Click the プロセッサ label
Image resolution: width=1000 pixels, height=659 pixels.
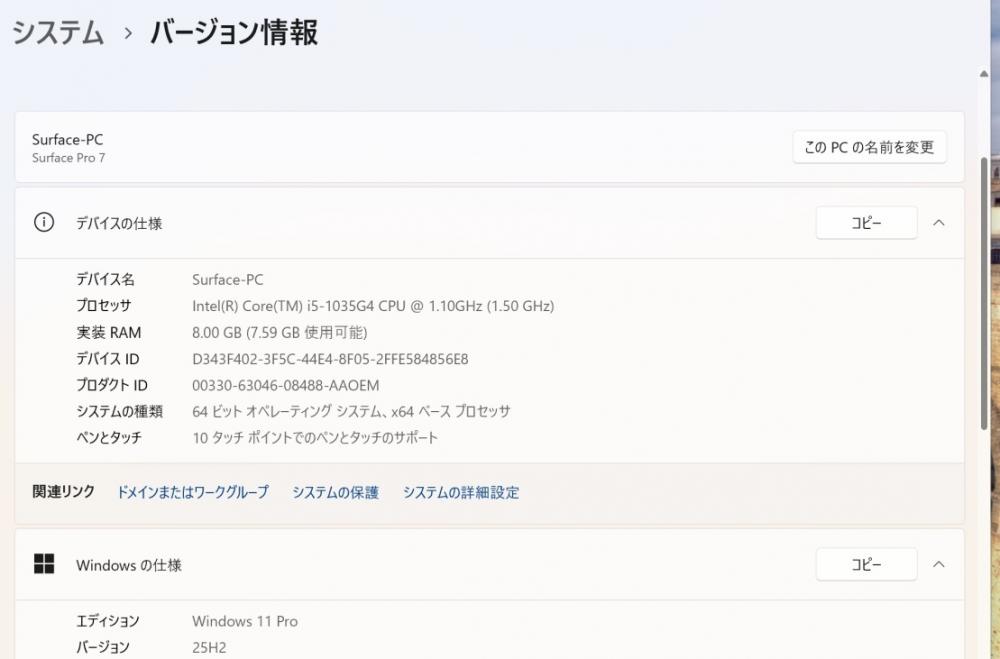[104, 306]
